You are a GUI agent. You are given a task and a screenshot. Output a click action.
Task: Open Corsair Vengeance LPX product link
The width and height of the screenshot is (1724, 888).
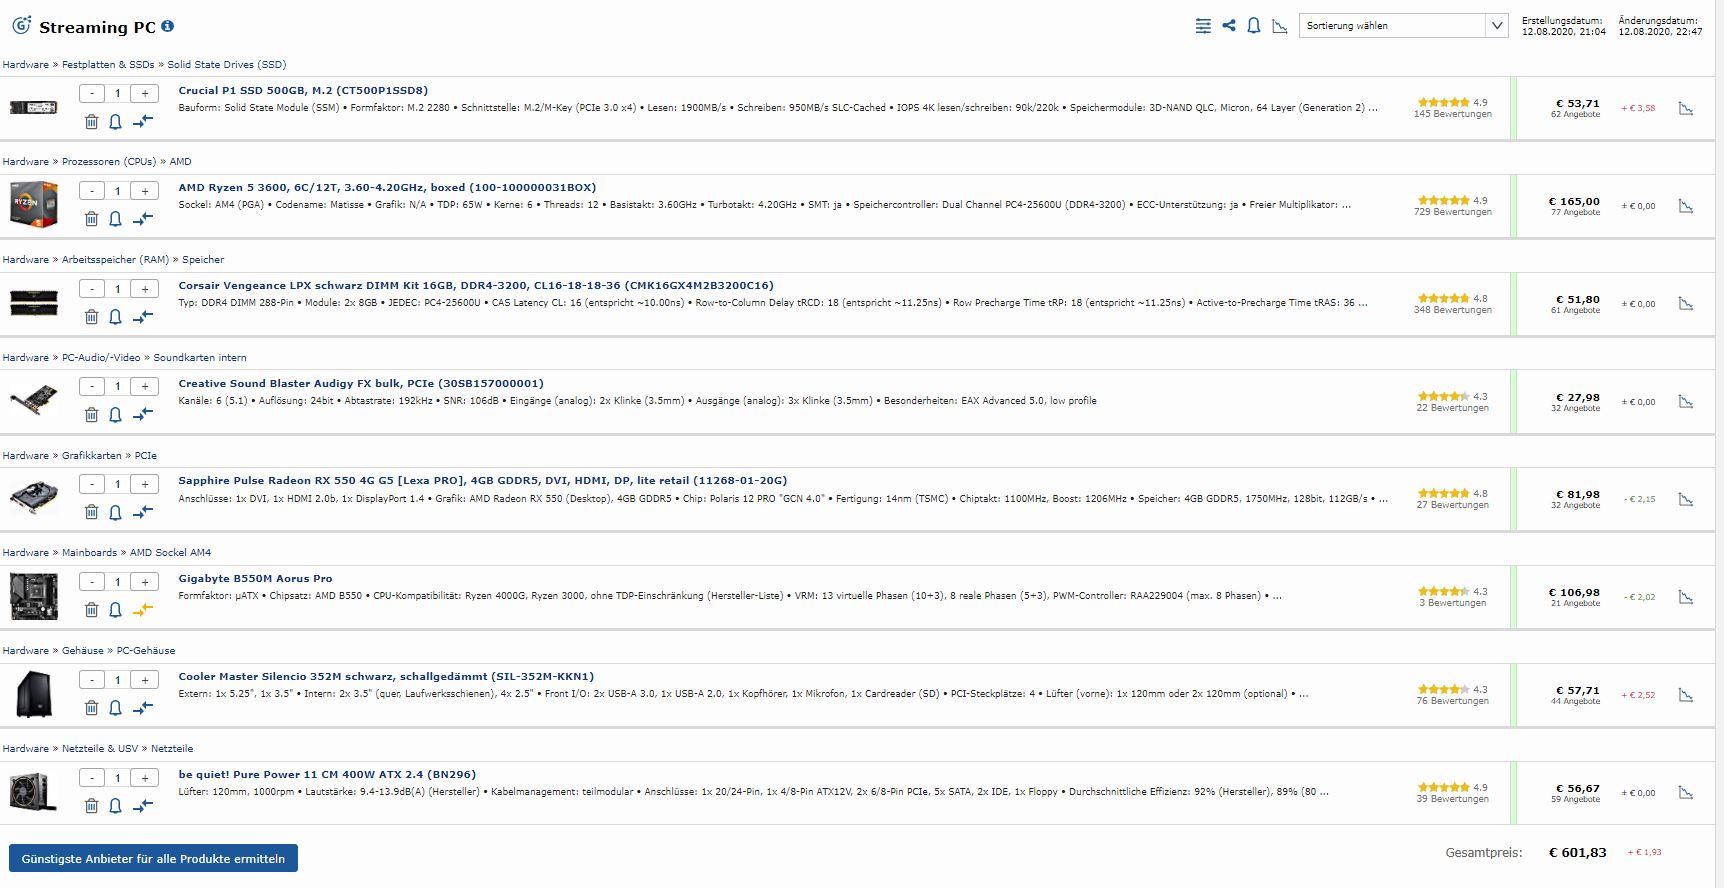tap(476, 285)
